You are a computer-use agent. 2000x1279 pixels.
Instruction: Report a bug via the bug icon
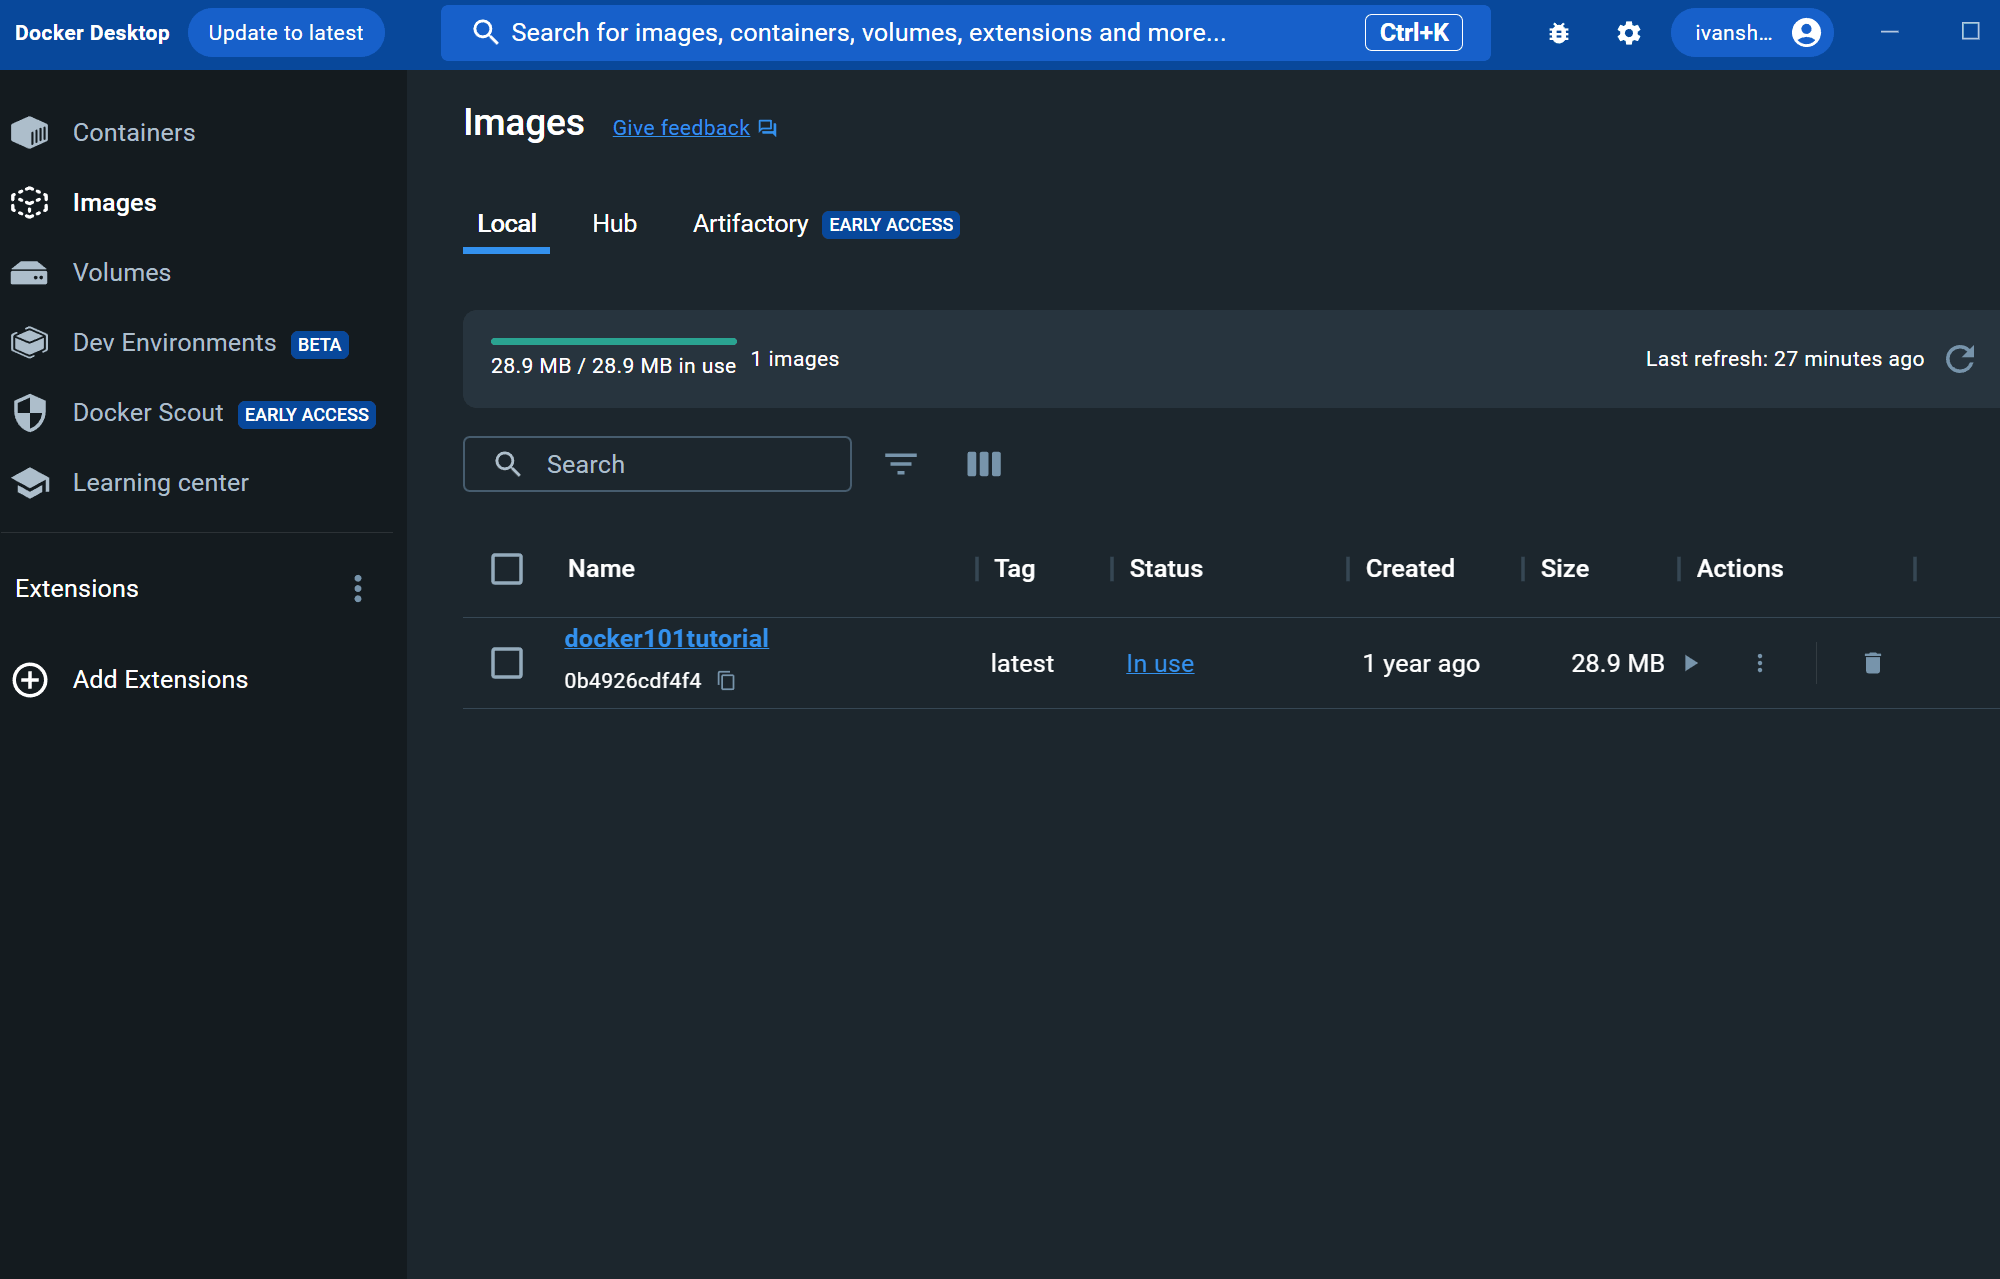click(1558, 32)
